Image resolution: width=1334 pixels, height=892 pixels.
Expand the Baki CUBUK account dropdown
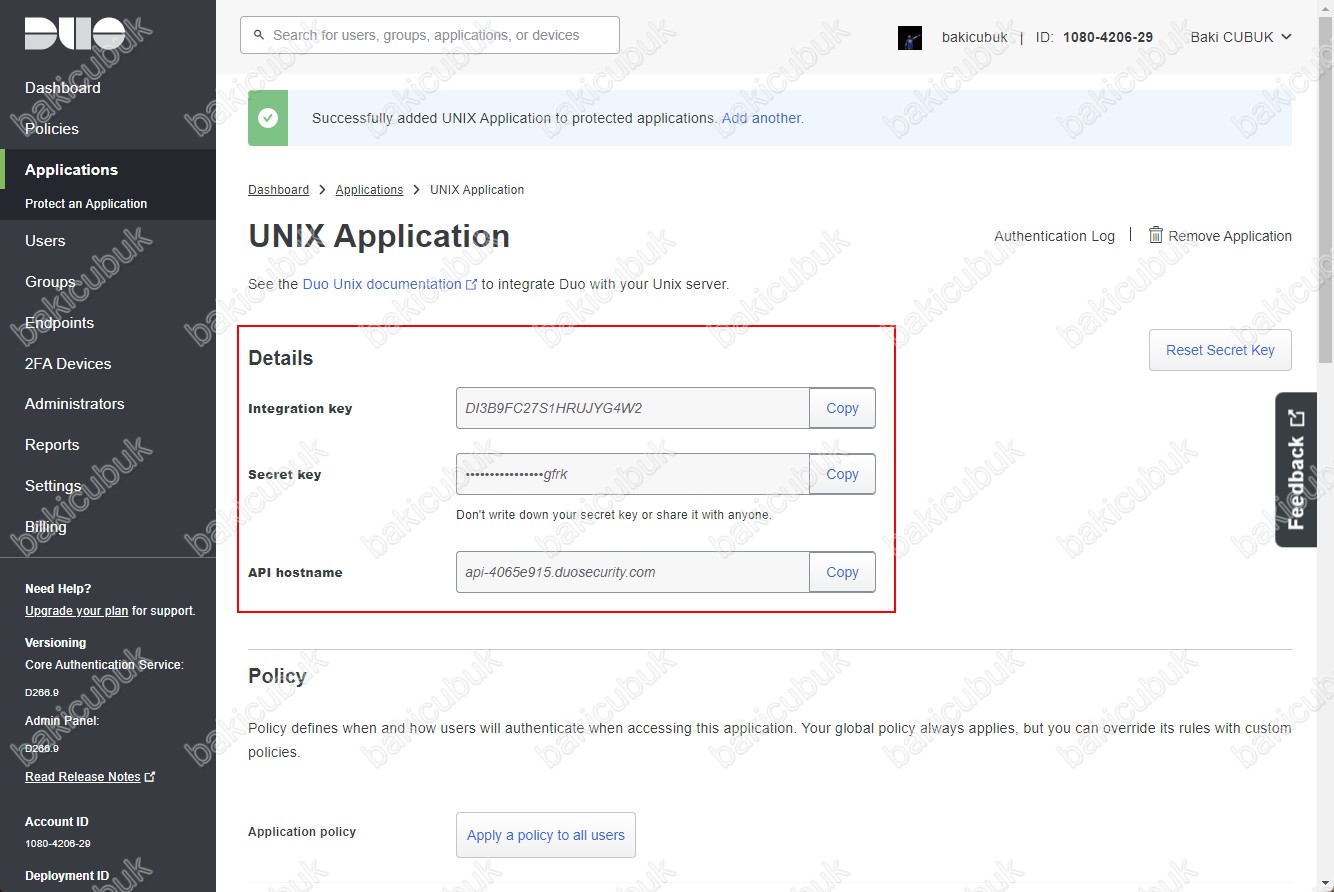(1241, 37)
